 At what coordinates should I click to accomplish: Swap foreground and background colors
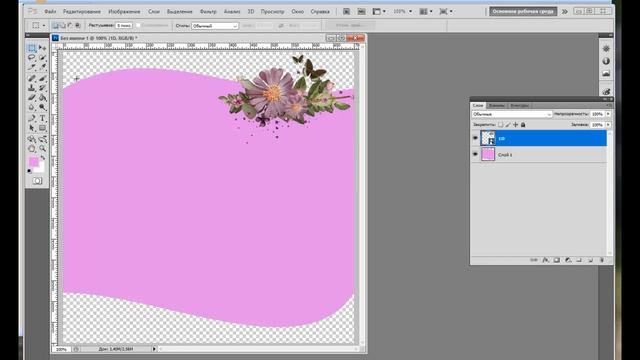tap(43, 158)
